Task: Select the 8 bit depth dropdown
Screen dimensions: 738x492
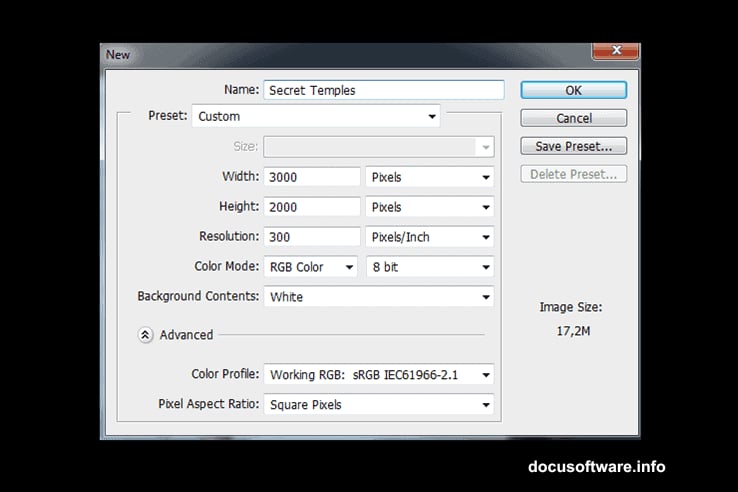Action: click(x=430, y=267)
